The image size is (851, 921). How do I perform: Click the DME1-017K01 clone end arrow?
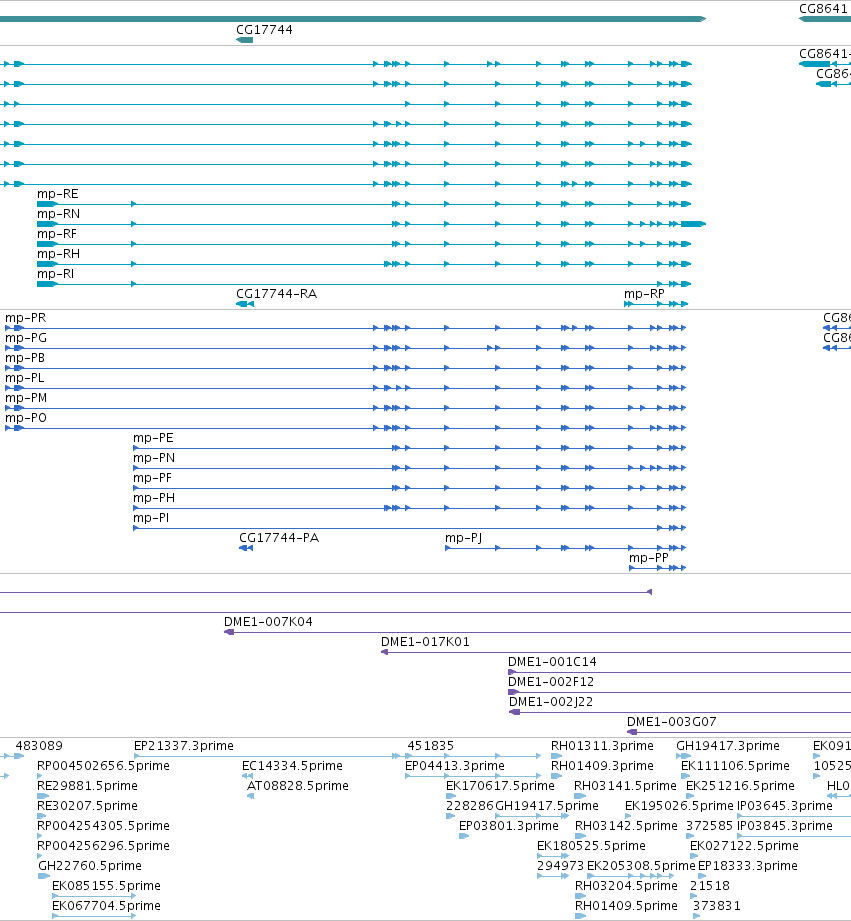point(384,652)
